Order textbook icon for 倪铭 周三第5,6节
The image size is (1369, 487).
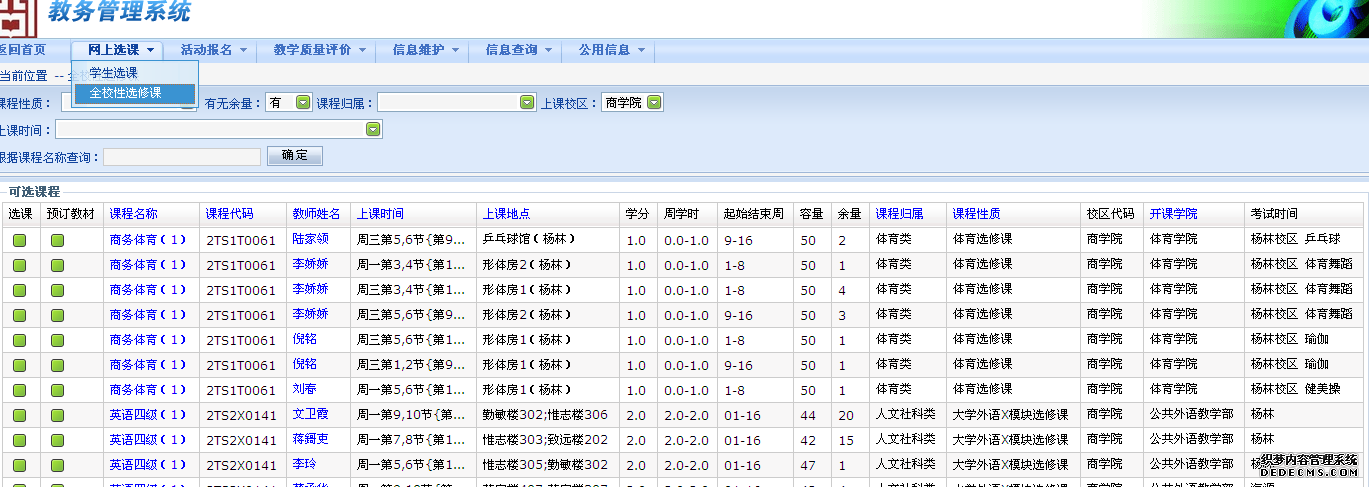point(58,340)
